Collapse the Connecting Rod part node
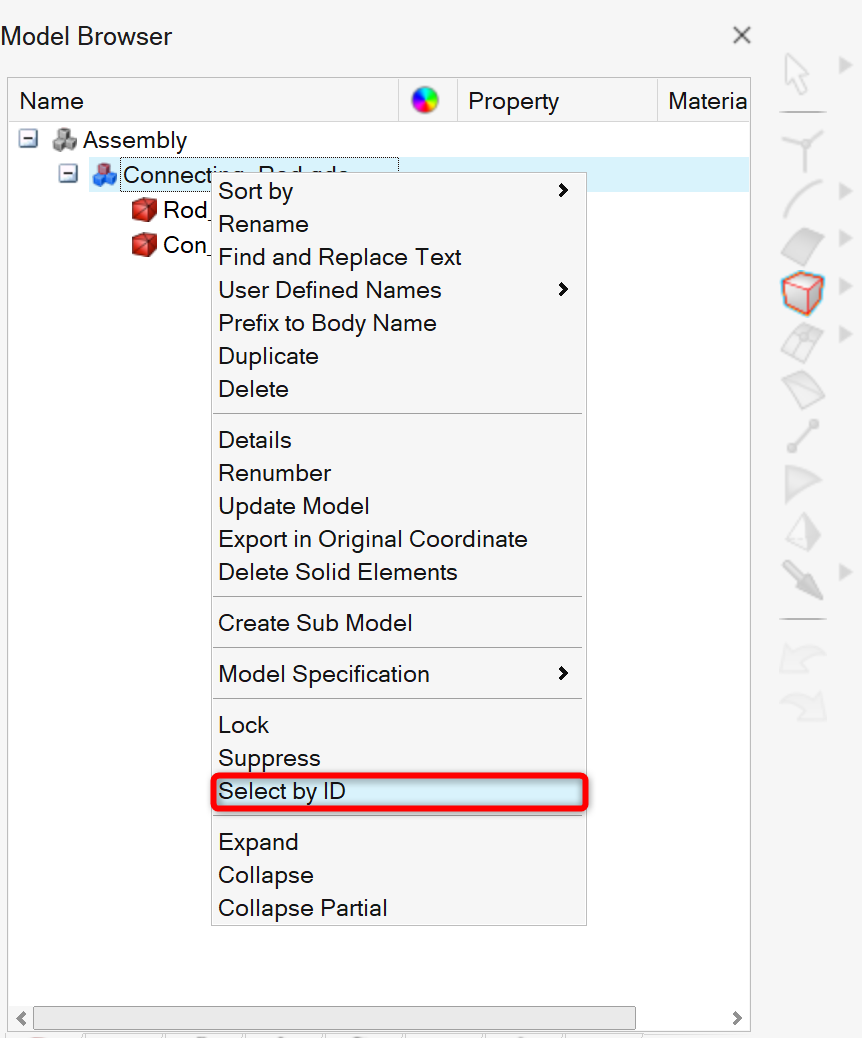This screenshot has width=862, height=1038. pyautogui.click(x=68, y=174)
